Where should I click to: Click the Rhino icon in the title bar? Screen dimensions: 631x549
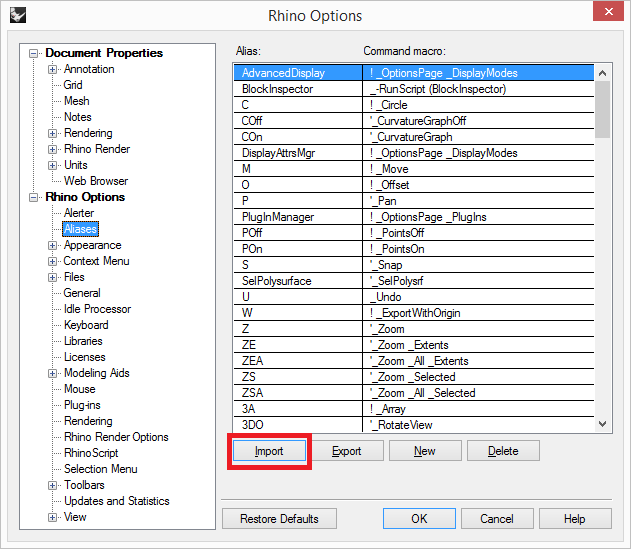[x=18, y=15]
